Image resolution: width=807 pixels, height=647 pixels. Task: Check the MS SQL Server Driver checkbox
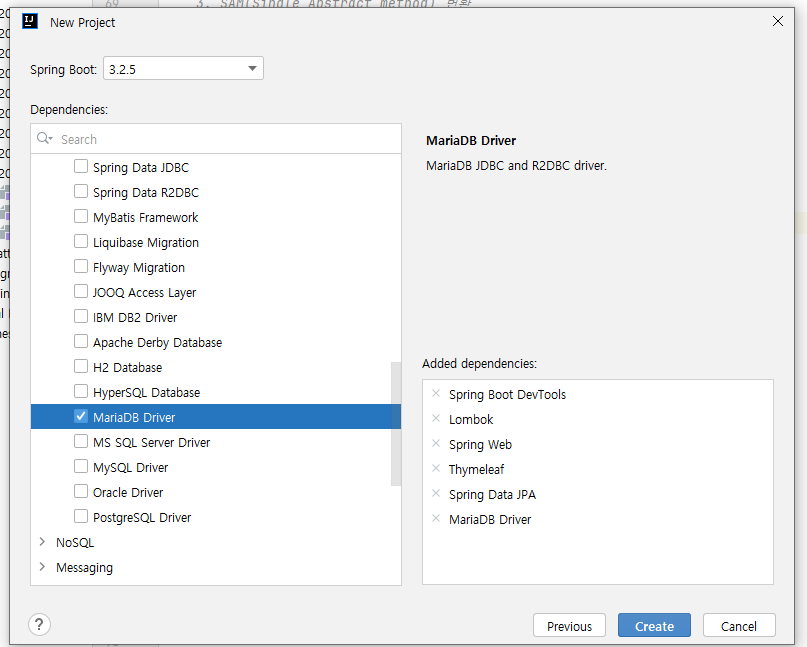(81, 442)
